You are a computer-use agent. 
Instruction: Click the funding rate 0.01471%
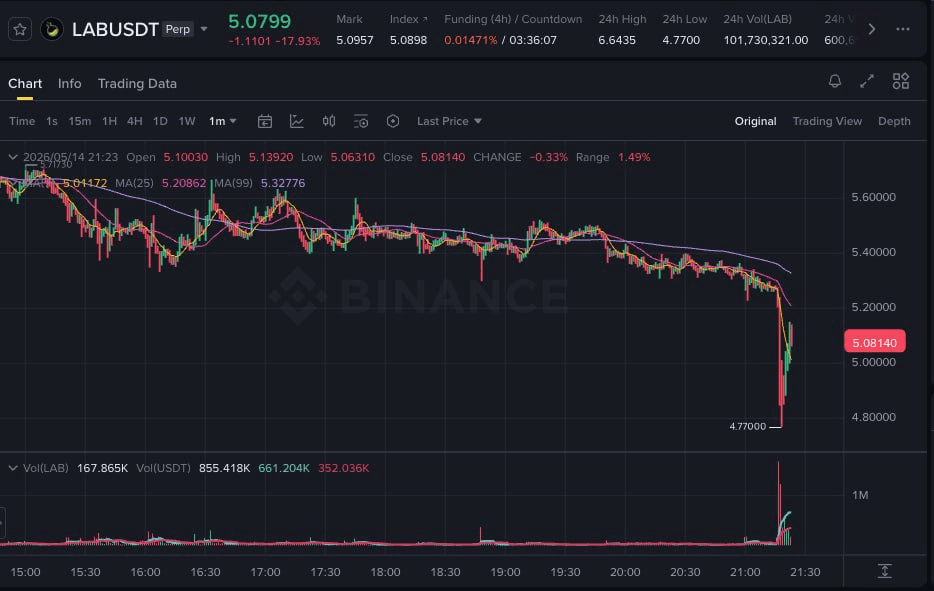[x=471, y=40]
